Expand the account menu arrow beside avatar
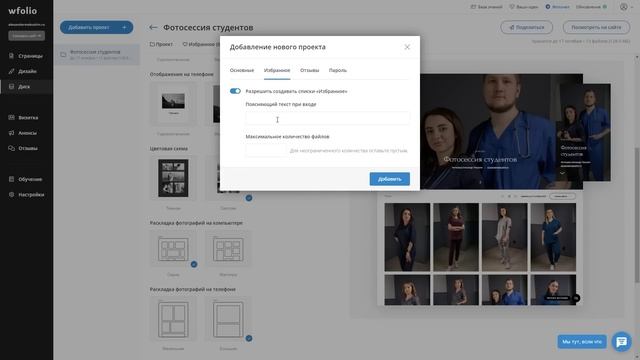 coord(632,7)
